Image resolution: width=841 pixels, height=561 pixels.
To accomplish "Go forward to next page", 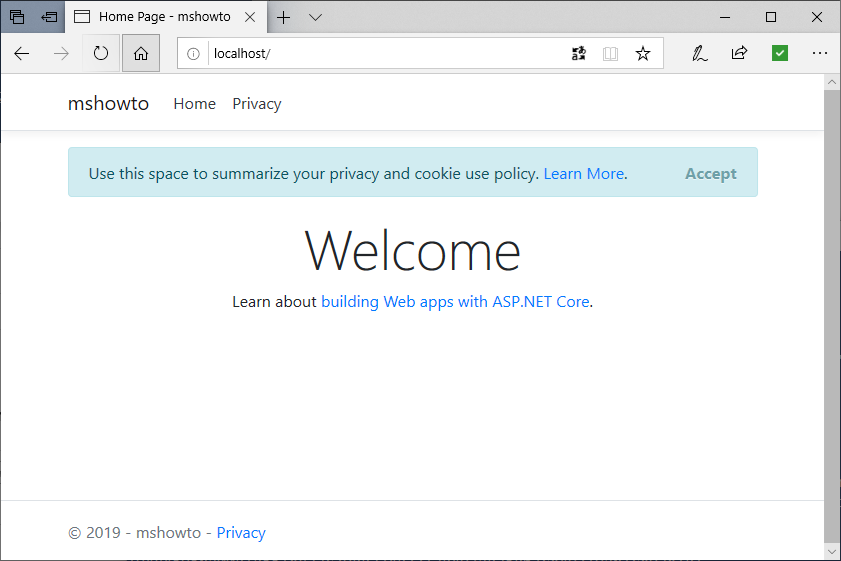I will (62, 53).
